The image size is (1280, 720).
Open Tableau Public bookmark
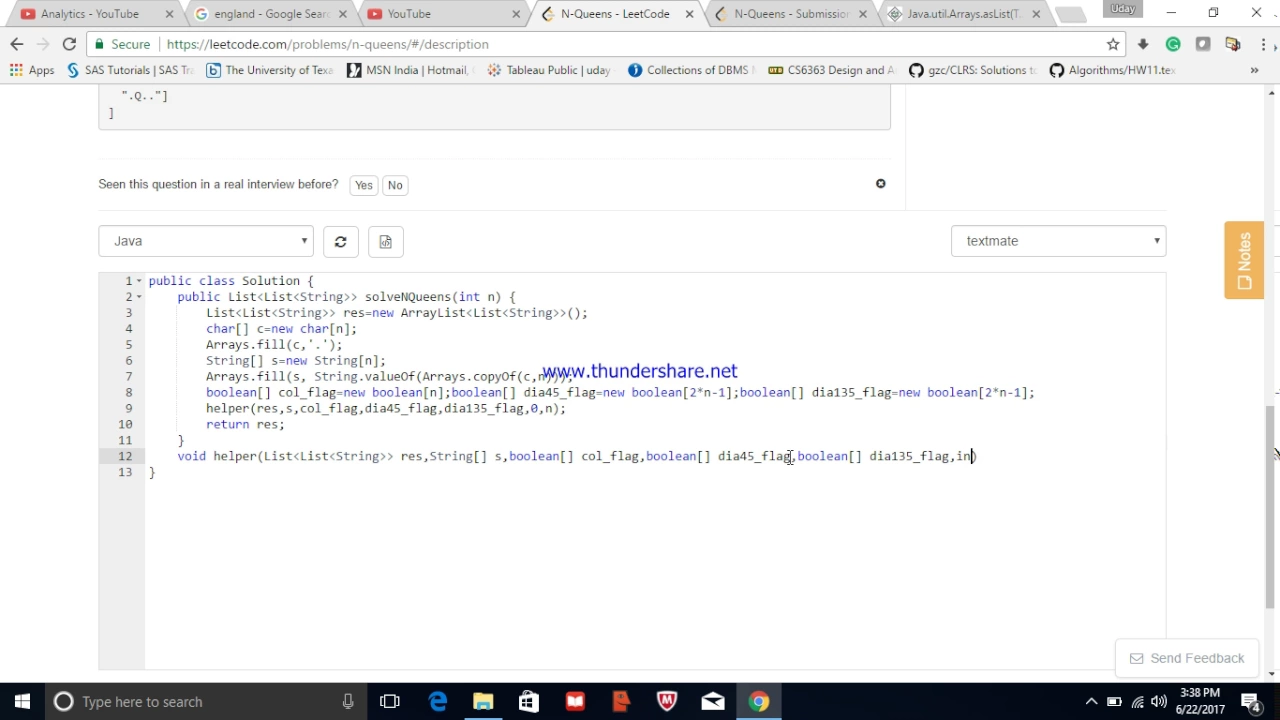[x=548, y=70]
